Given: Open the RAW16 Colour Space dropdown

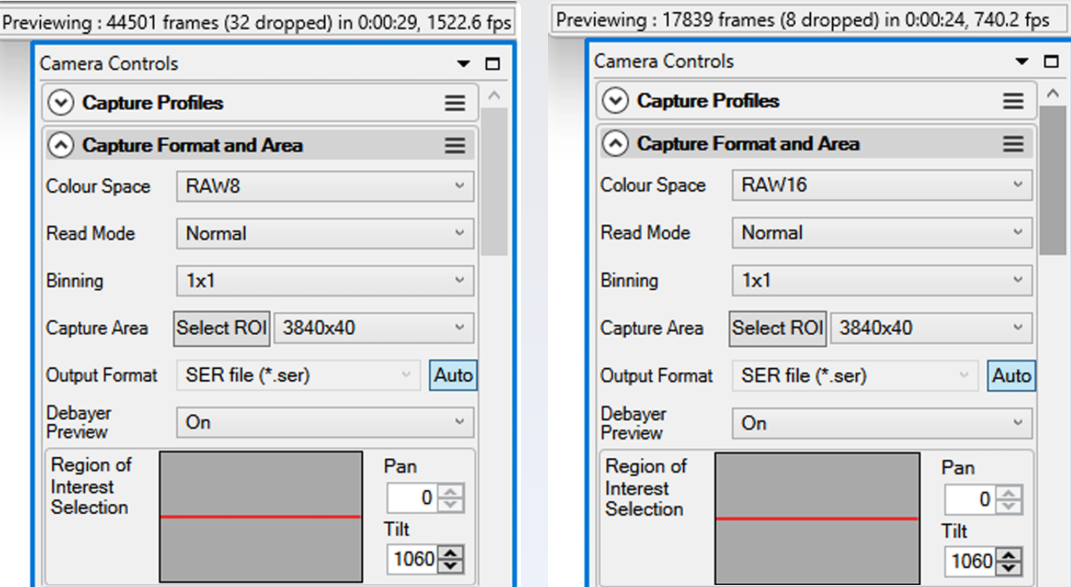Looking at the screenshot, I should click(882, 185).
